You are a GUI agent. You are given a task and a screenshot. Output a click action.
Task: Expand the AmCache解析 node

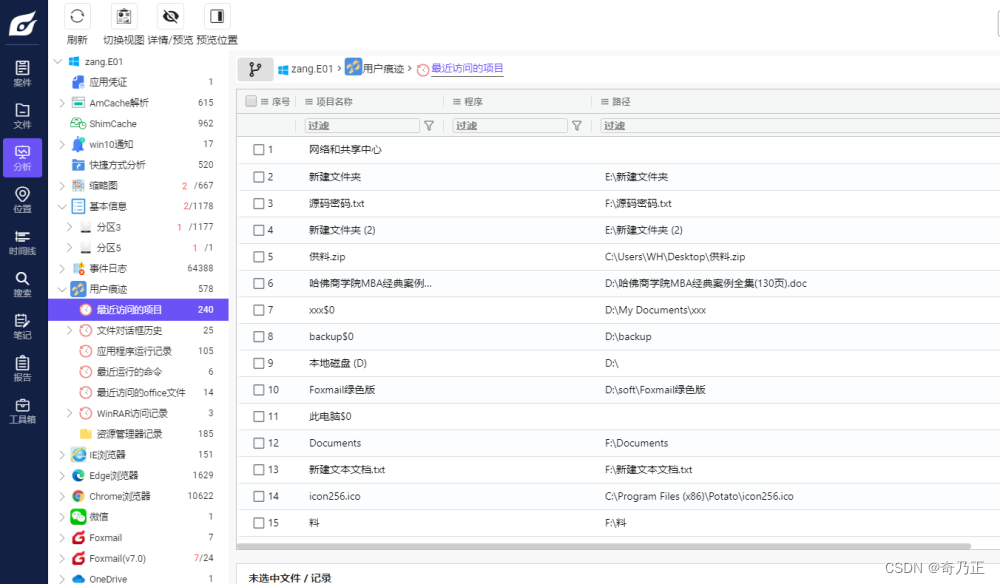(x=62, y=103)
